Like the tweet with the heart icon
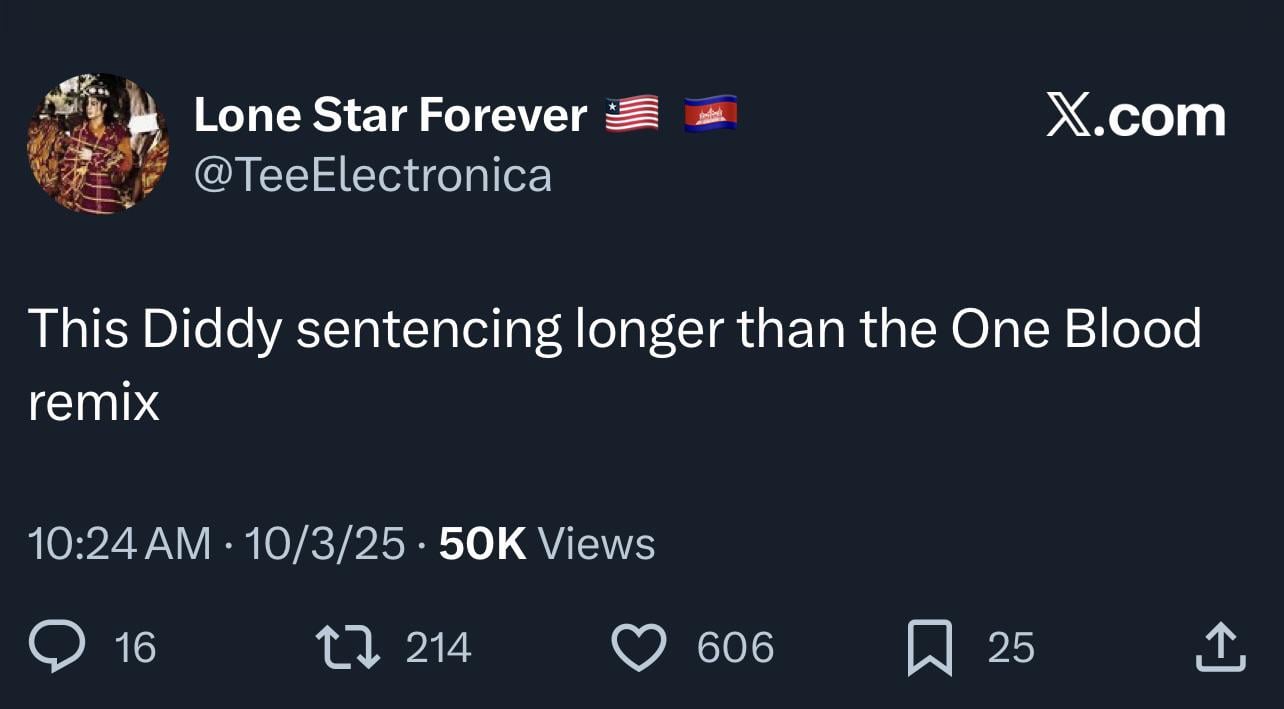The height and width of the screenshot is (709, 1284). (638, 647)
